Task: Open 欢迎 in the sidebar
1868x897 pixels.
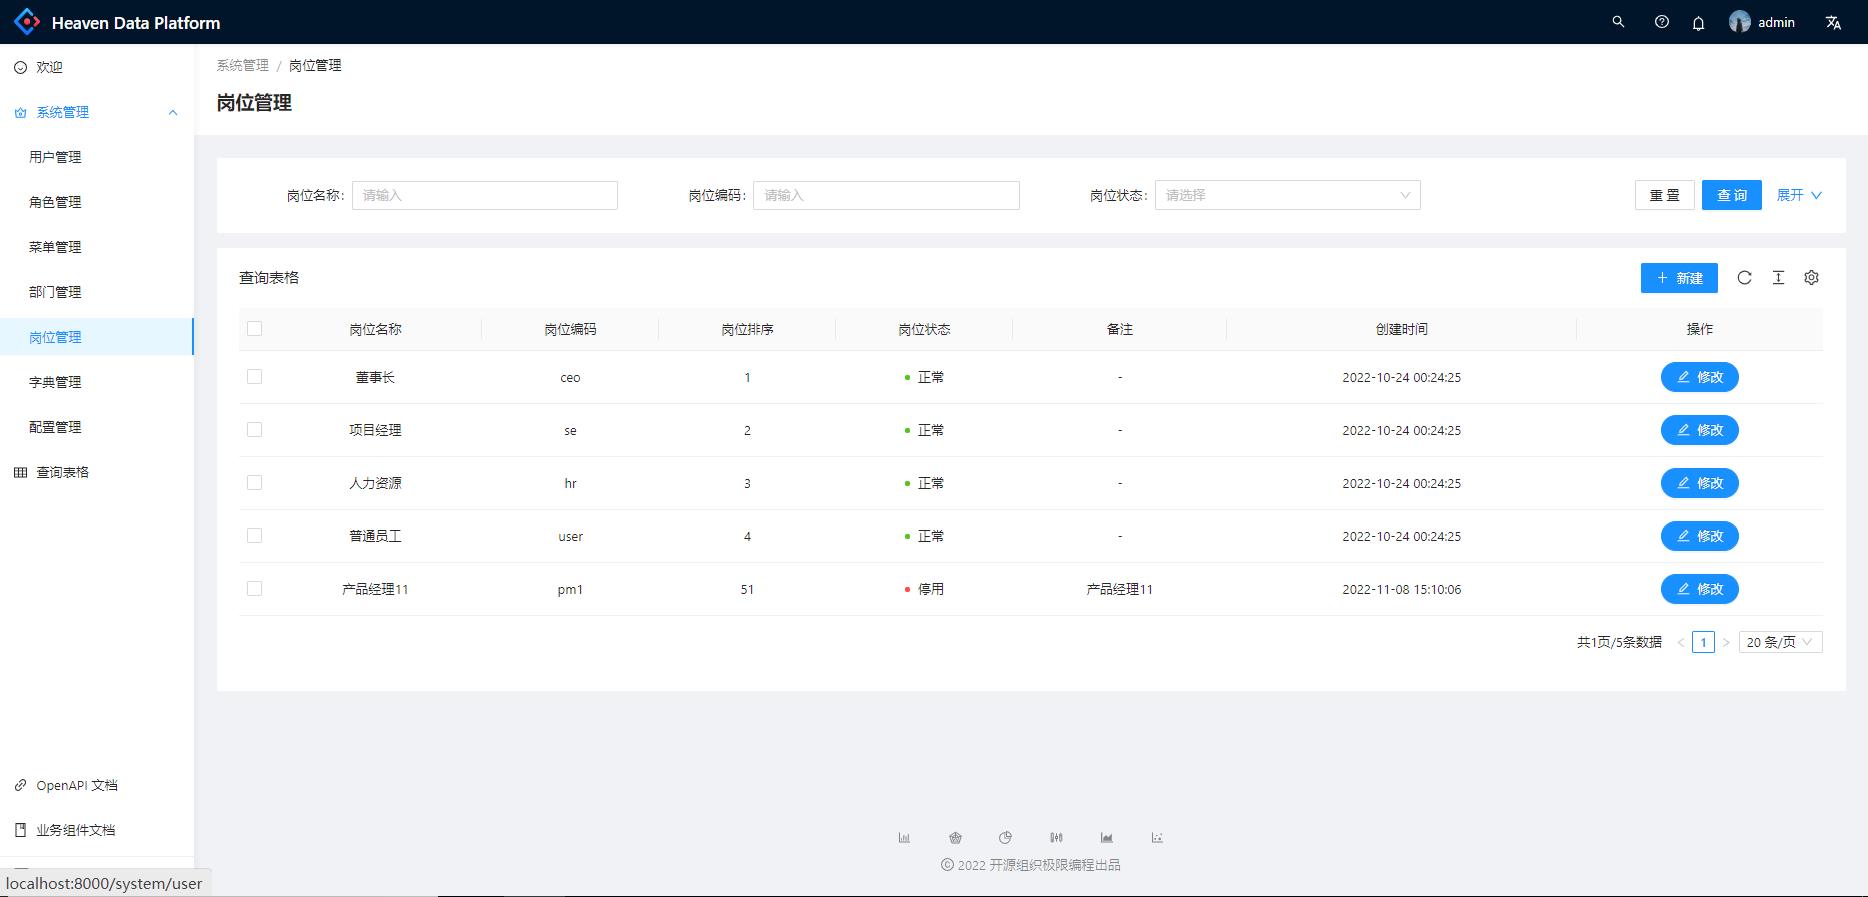Action: (x=97, y=67)
